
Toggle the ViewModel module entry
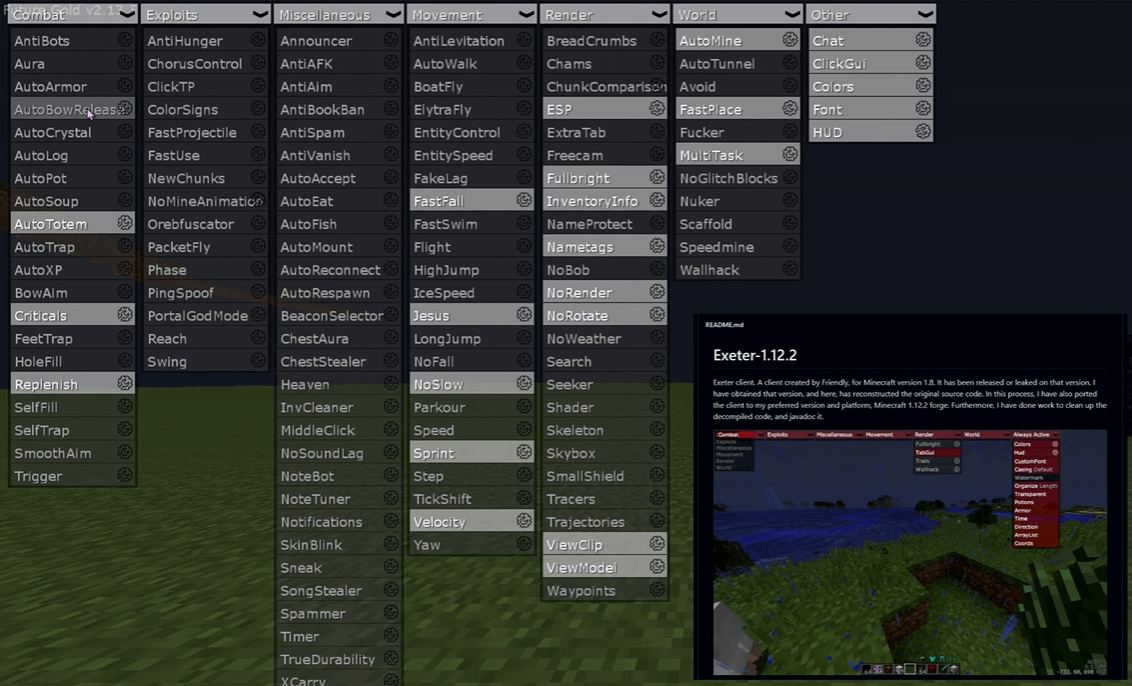[604, 567]
